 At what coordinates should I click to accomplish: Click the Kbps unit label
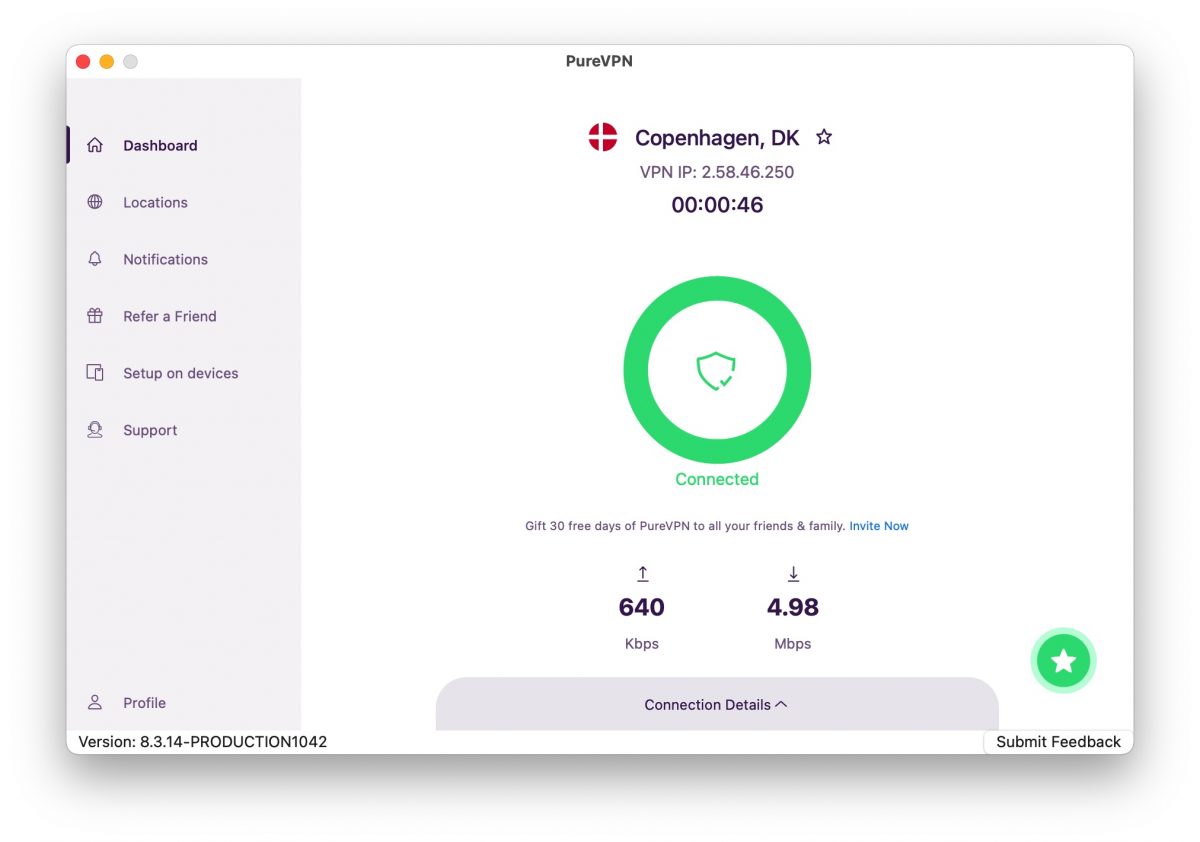[x=642, y=644]
